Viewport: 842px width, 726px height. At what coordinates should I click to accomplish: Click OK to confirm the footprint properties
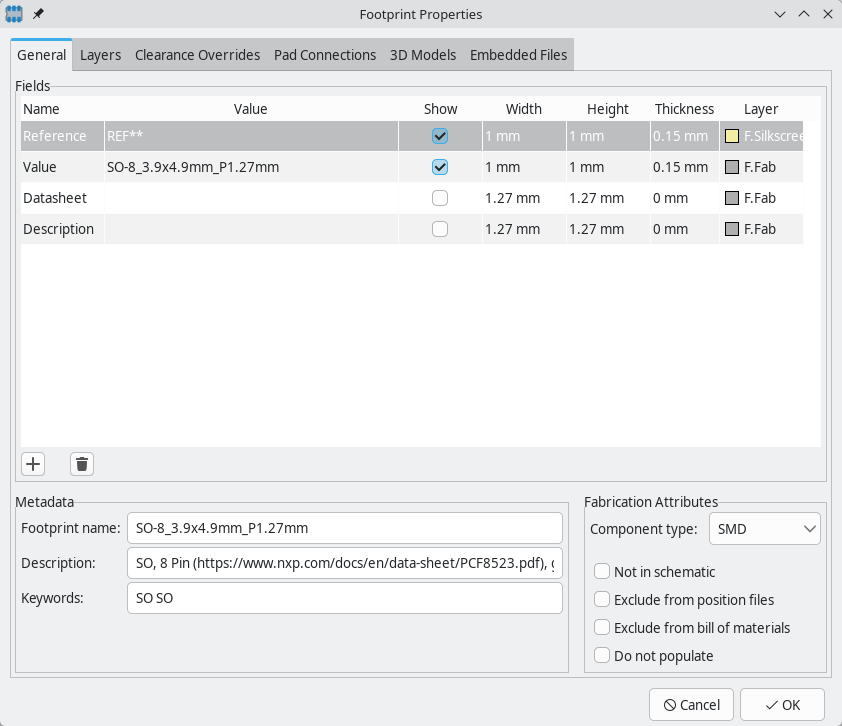point(784,704)
